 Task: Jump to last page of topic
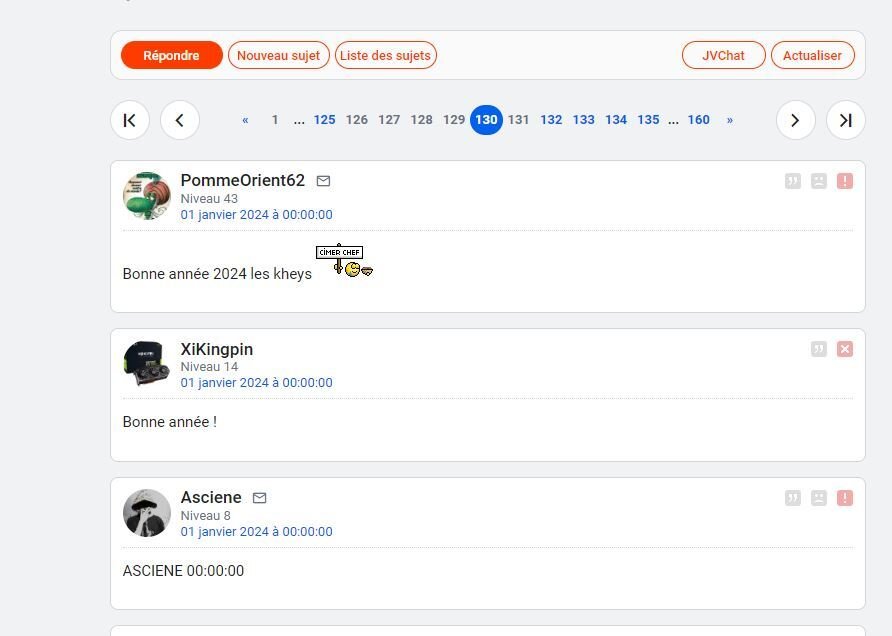click(845, 120)
